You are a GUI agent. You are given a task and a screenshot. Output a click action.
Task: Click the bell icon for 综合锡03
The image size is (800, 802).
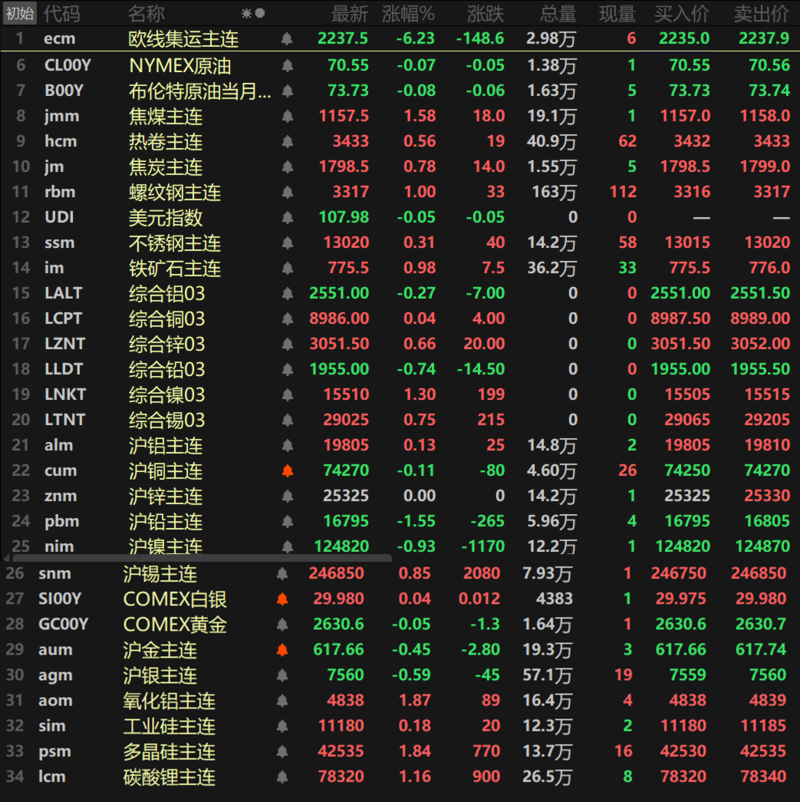click(x=287, y=420)
